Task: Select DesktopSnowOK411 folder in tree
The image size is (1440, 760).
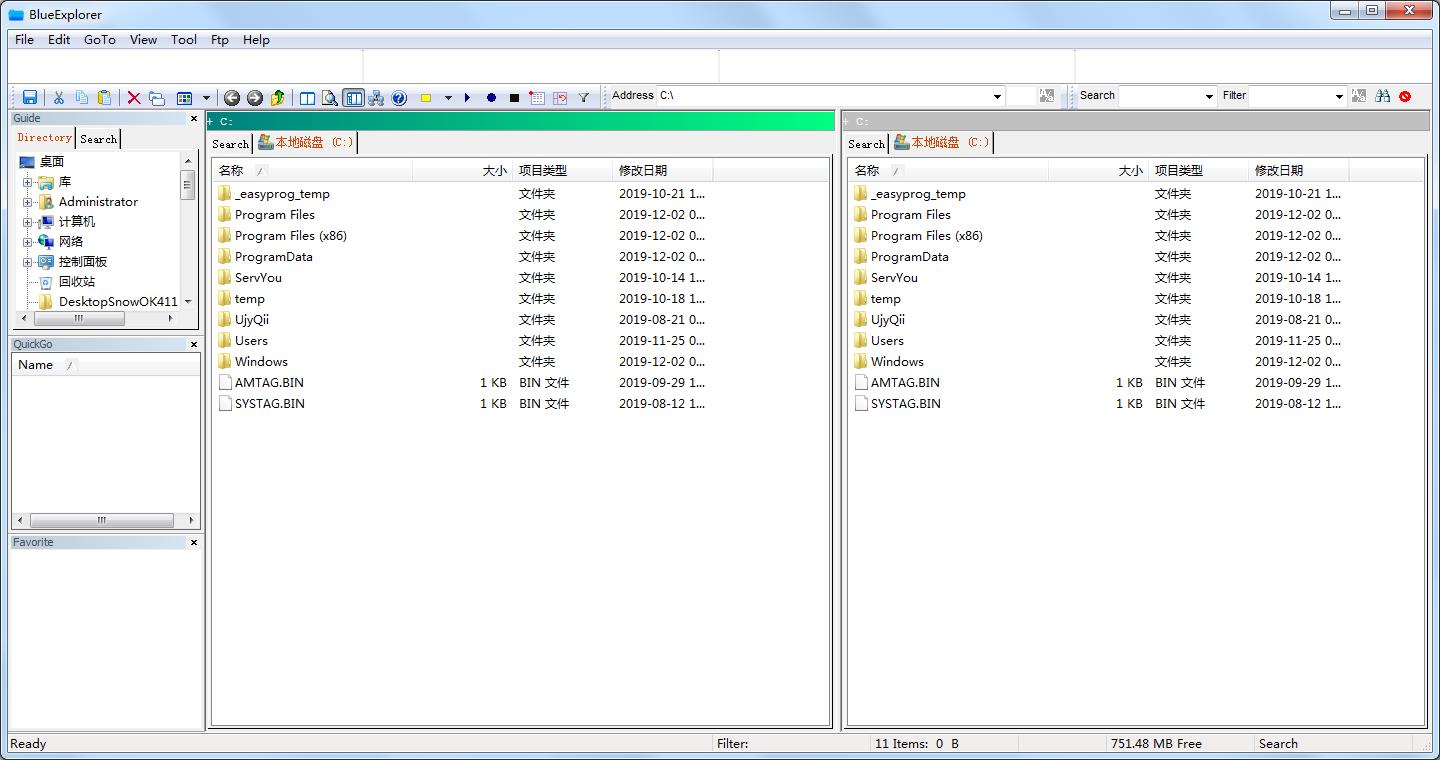Action: [x=118, y=302]
